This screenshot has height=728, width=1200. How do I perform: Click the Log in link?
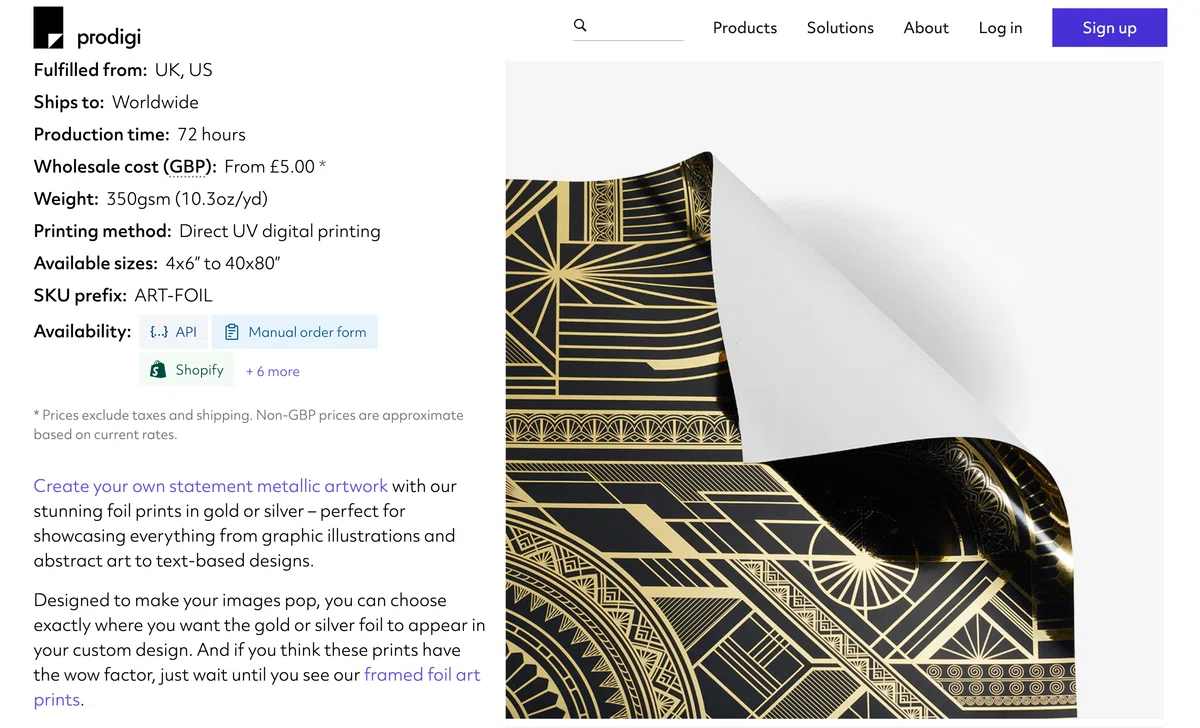pyautogui.click(x=1000, y=28)
